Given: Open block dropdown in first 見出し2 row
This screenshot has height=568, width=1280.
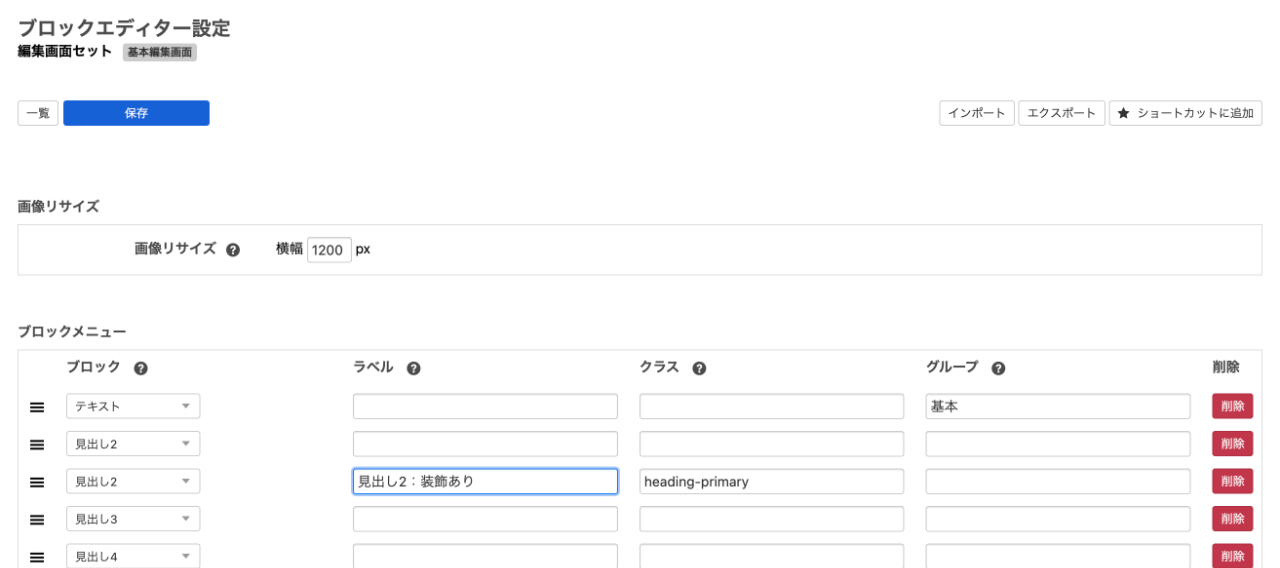Looking at the screenshot, I should click(x=133, y=444).
